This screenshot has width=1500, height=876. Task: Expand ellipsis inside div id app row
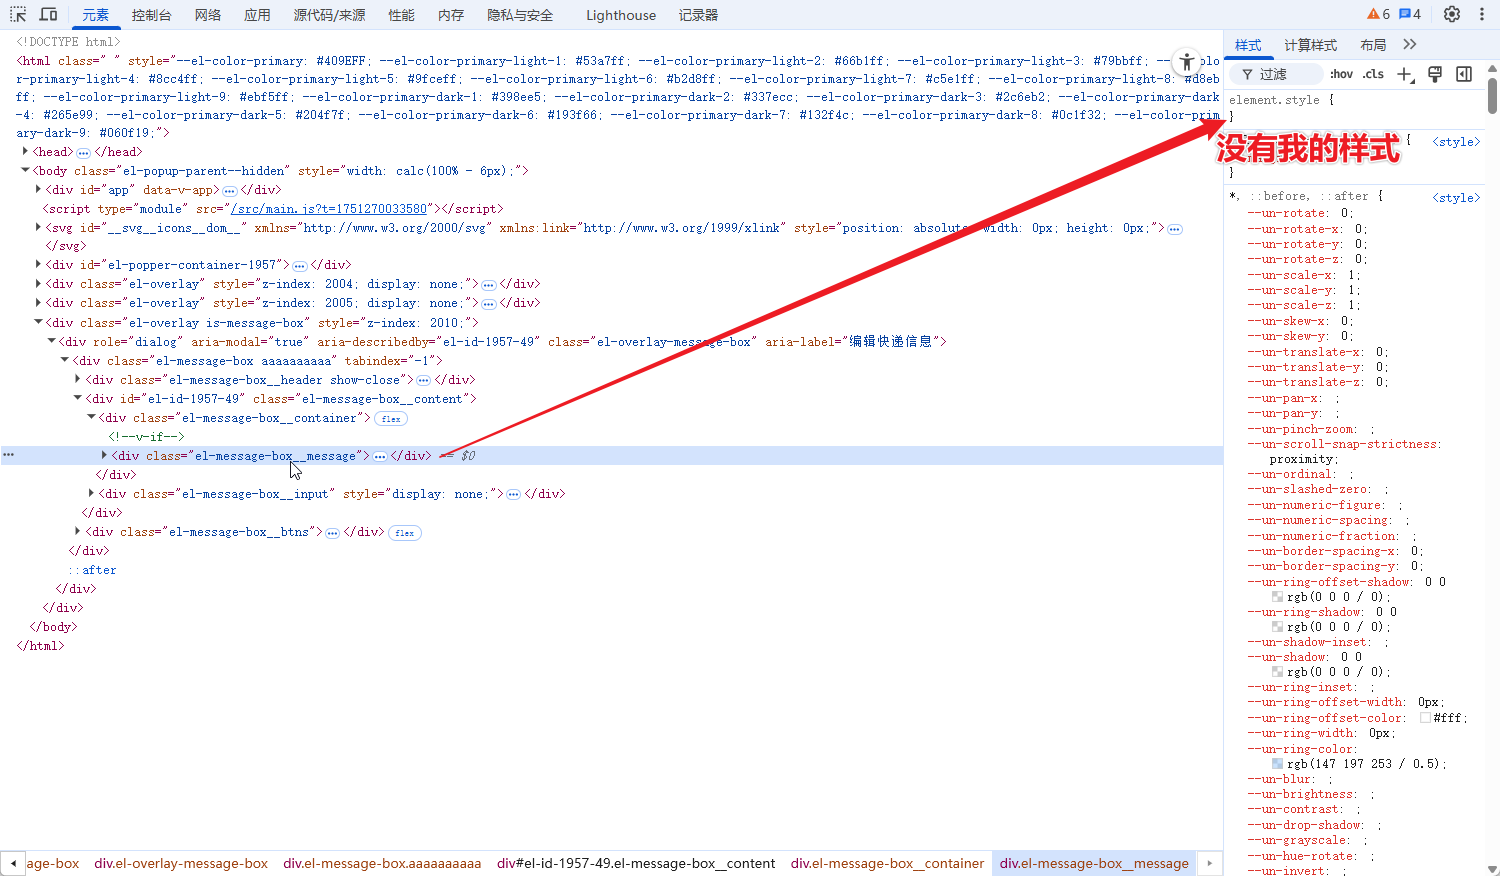[x=229, y=190]
